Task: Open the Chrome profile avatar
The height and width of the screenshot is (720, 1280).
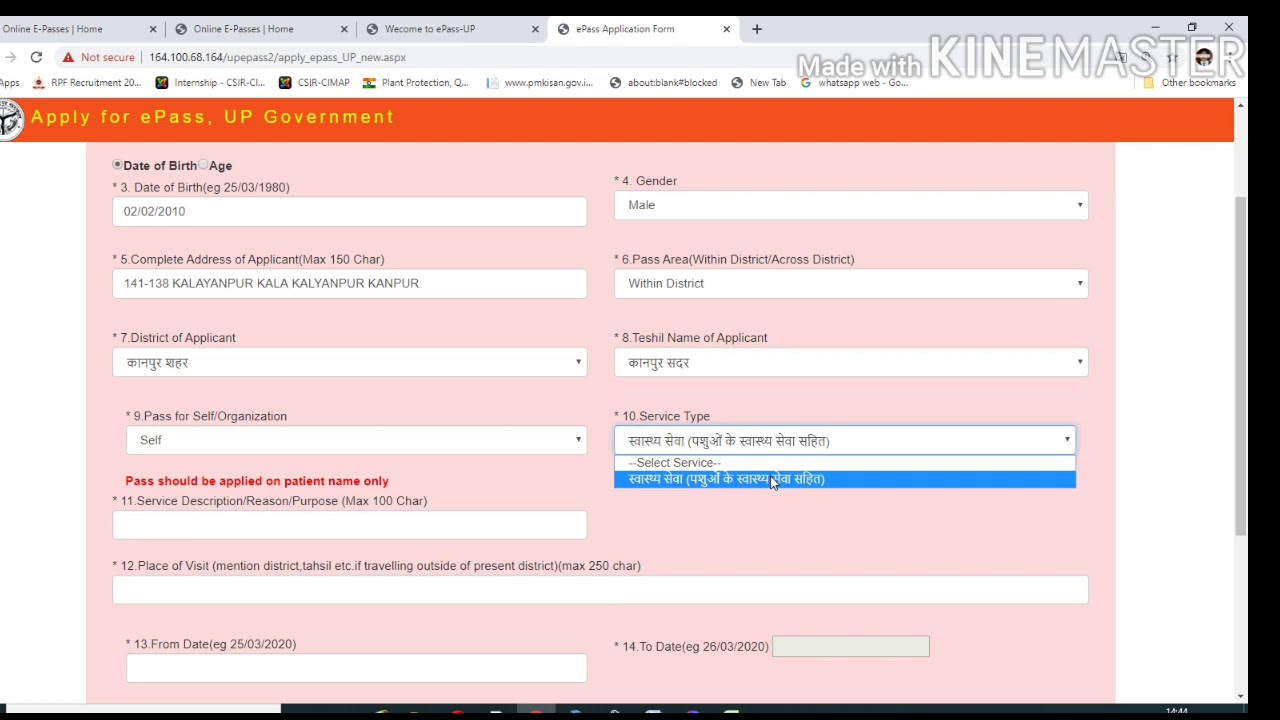Action: 1204,57
